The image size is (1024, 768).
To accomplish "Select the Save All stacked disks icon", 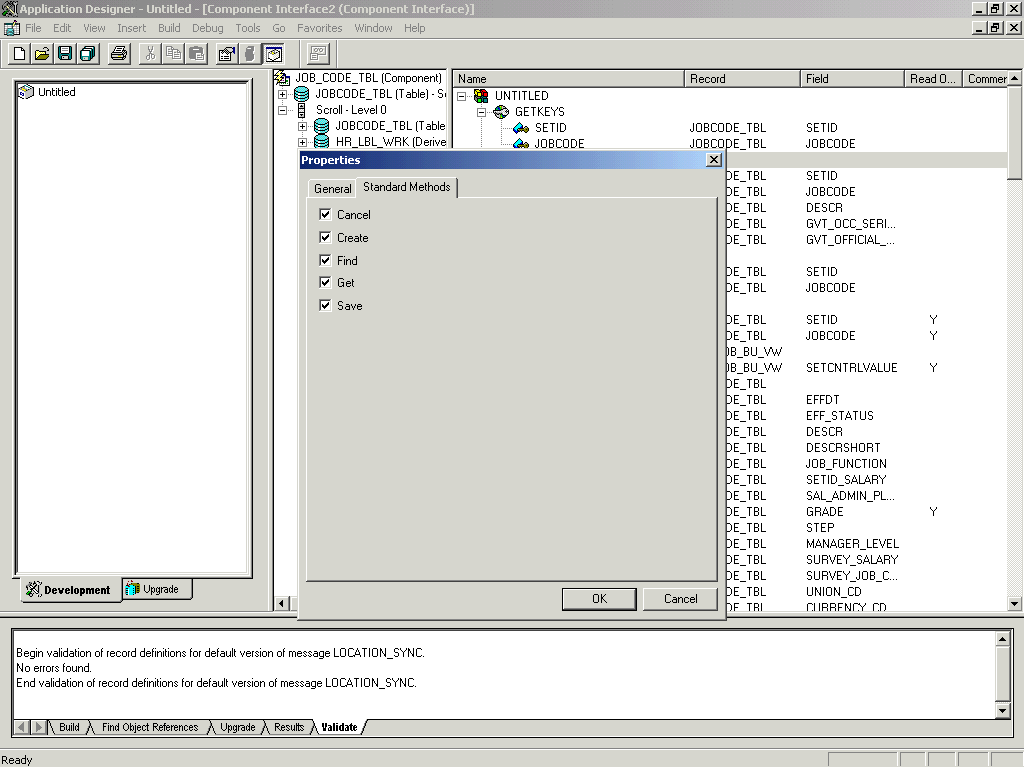I will pos(89,53).
